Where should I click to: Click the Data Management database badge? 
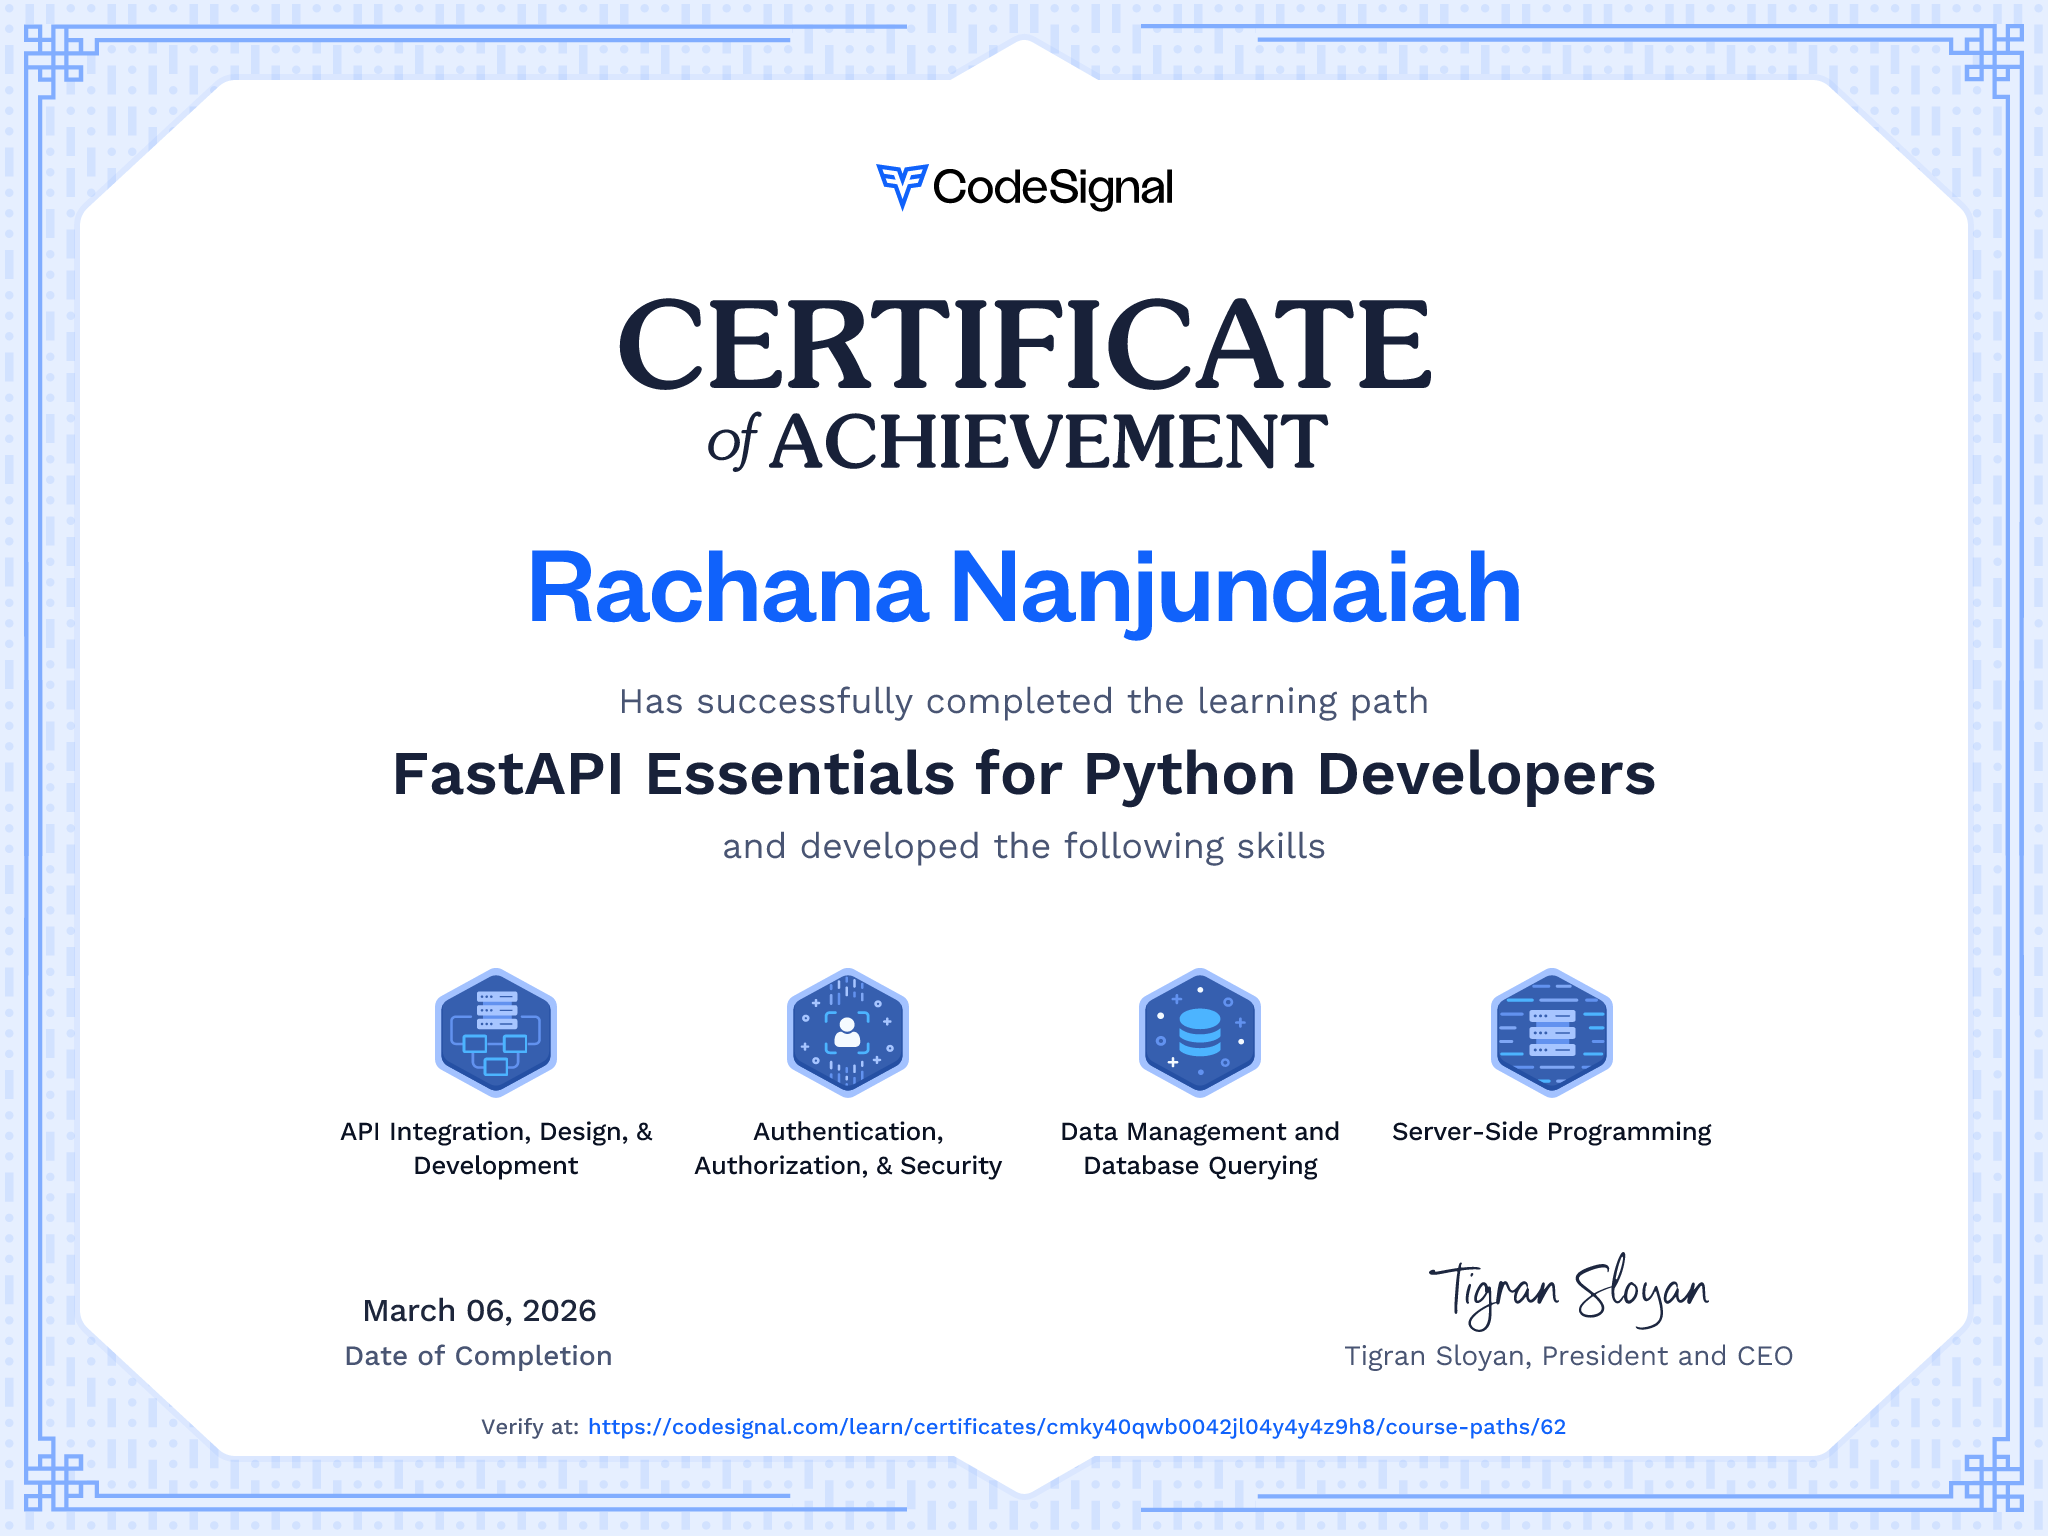[1200, 1032]
